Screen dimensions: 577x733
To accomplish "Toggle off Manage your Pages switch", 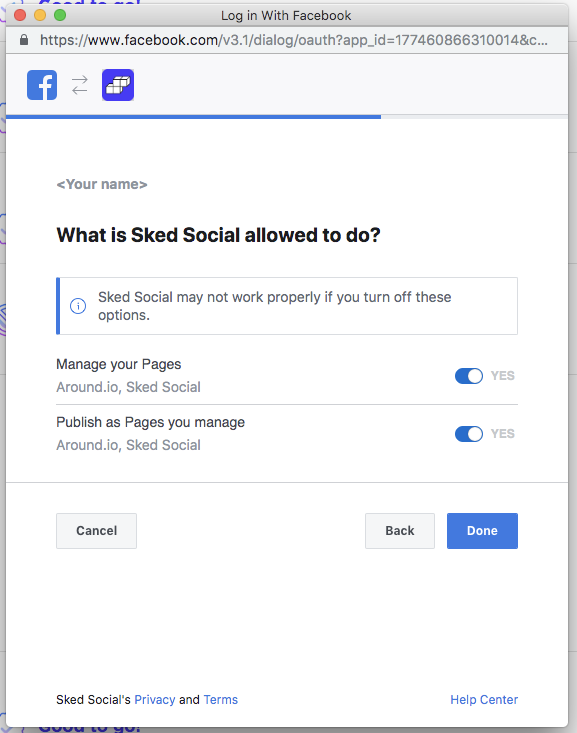I will tap(469, 376).
